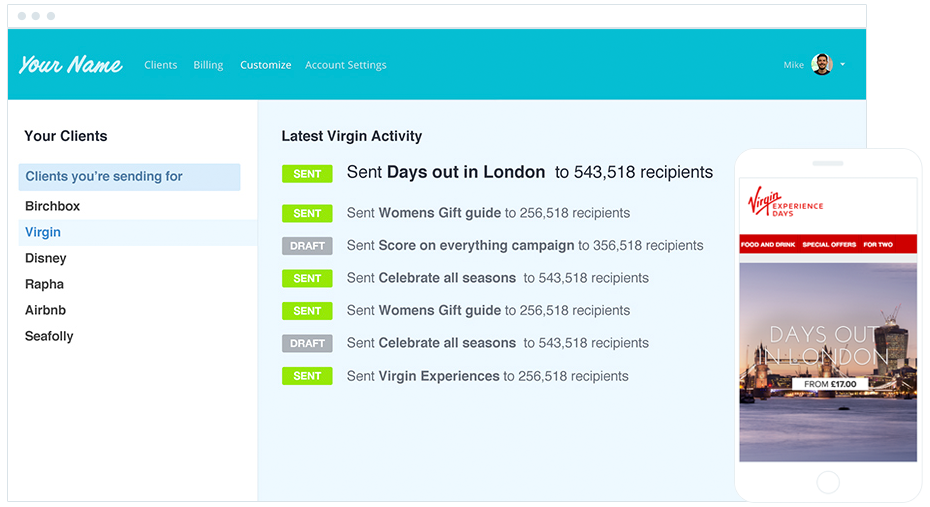Click SENT badge for second Womens Gift guide
Image resolution: width=930 pixels, height=507 pixels.
pos(307,311)
